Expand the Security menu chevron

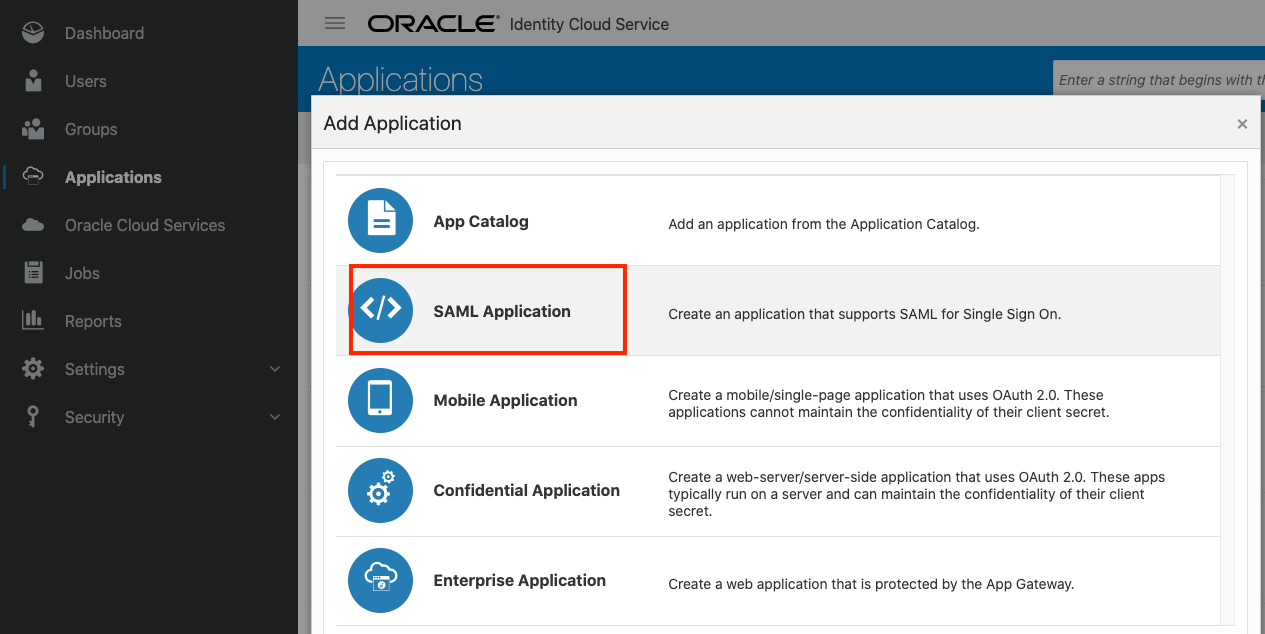pyautogui.click(x=275, y=417)
